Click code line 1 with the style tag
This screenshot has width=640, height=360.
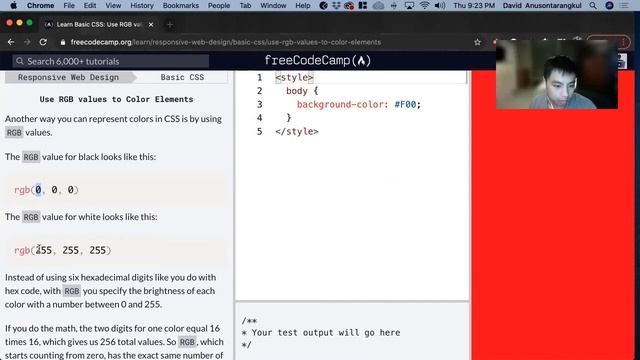click(x=294, y=77)
